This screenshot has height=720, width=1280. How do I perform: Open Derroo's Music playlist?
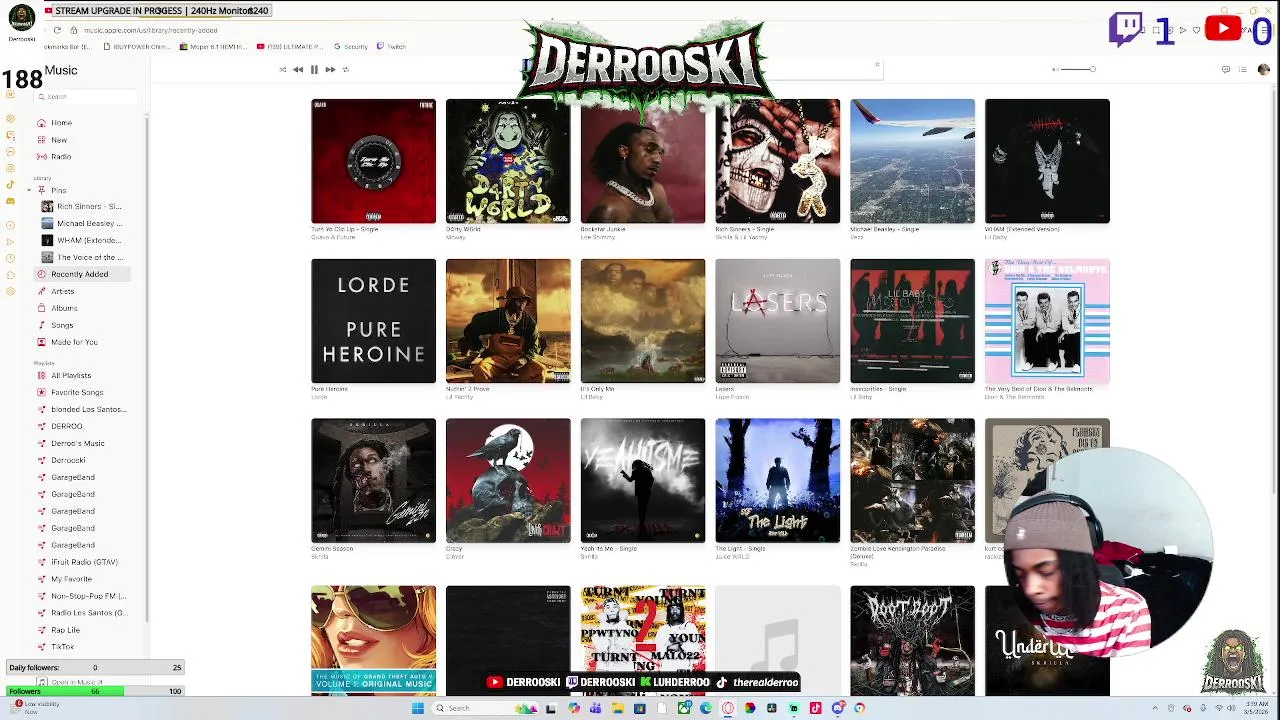click(x=77, y=444)
